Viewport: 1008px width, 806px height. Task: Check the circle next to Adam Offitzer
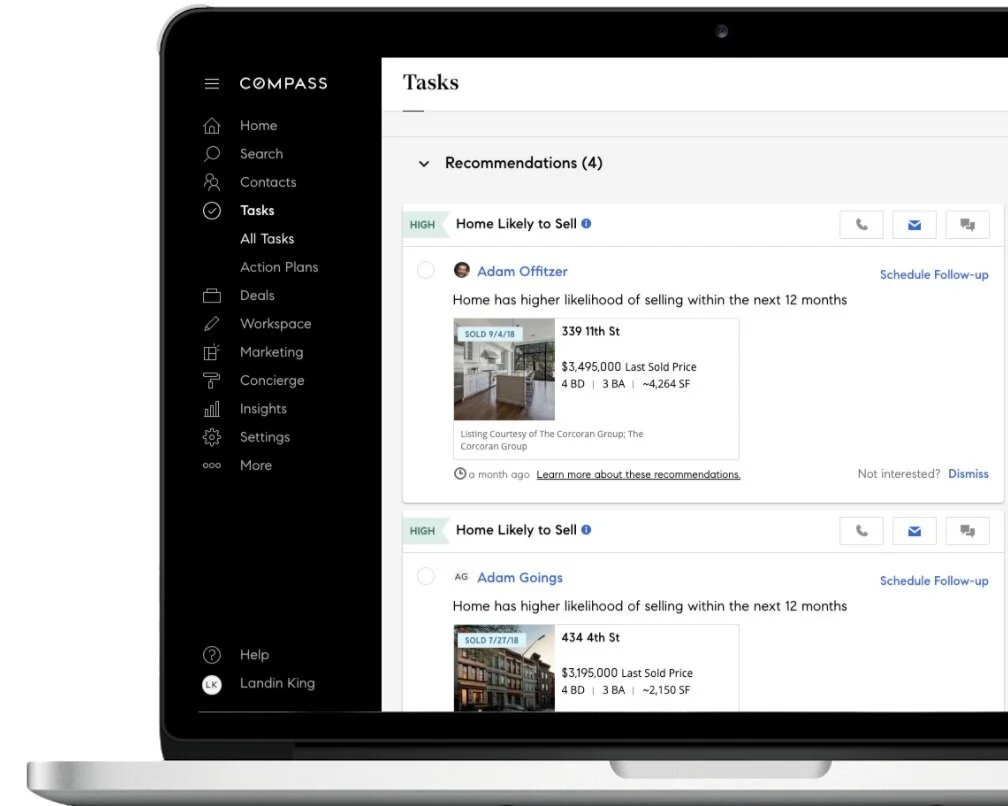[x=425, y=270]
